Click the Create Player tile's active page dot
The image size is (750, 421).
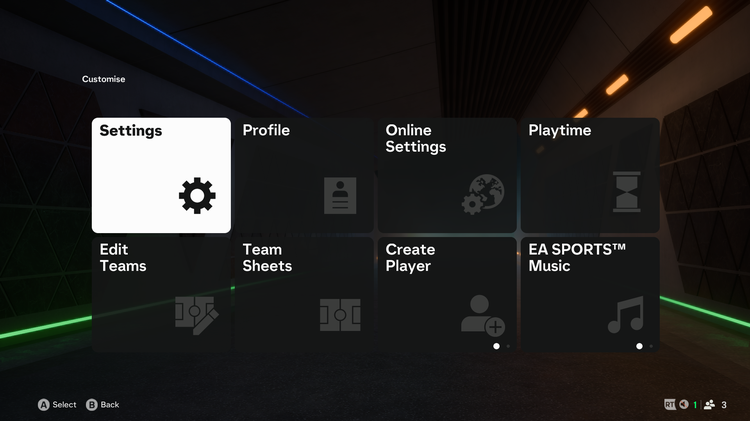496,346
